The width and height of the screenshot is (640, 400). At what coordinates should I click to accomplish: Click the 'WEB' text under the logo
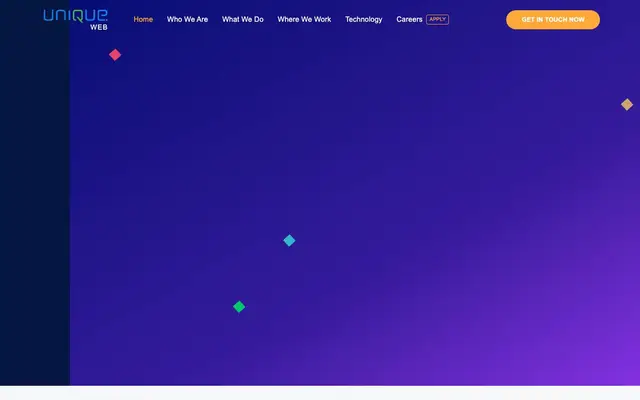pyautogui.click(x=99, y=27)
